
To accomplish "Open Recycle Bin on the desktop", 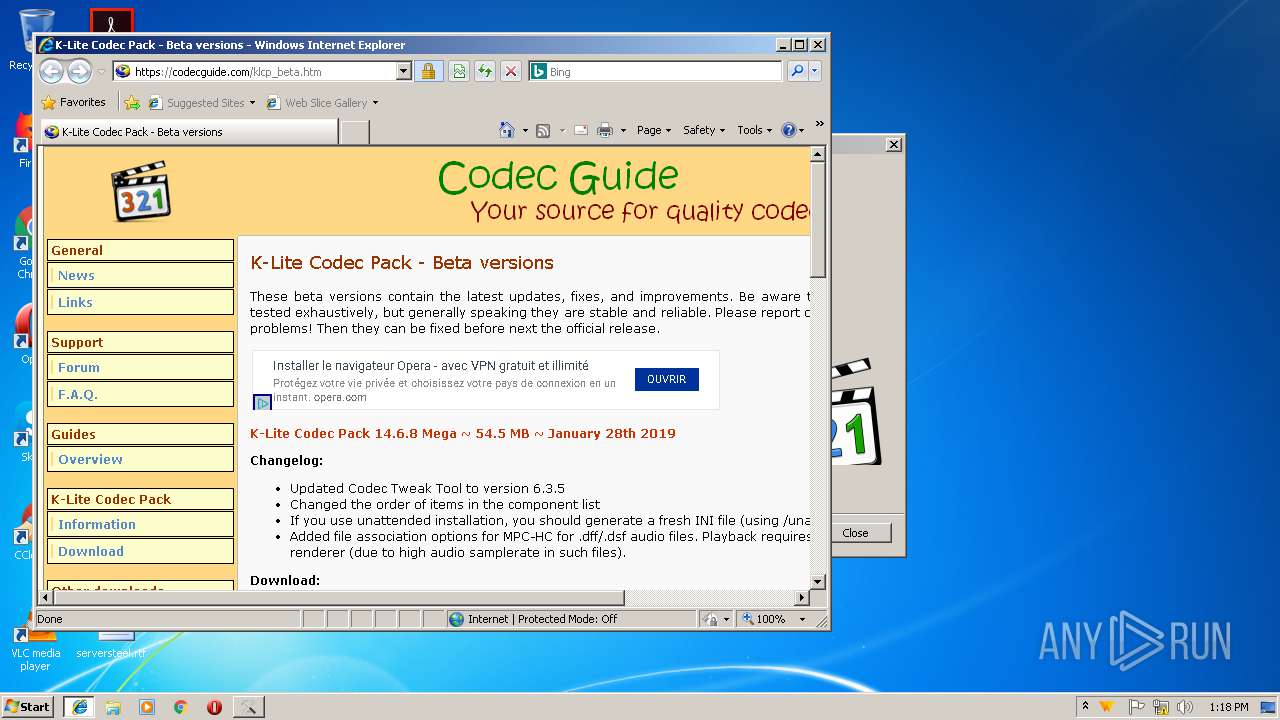I will (36, 40).
